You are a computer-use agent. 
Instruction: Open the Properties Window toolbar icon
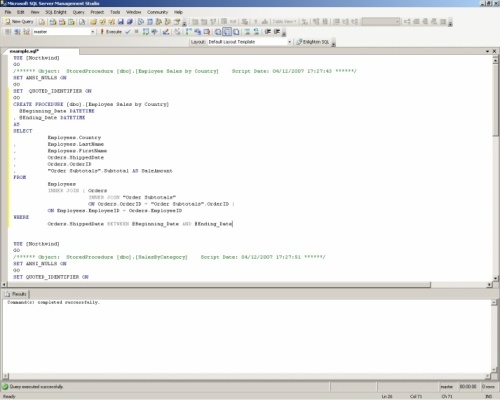pyautogui.click(x=177, y=22)
